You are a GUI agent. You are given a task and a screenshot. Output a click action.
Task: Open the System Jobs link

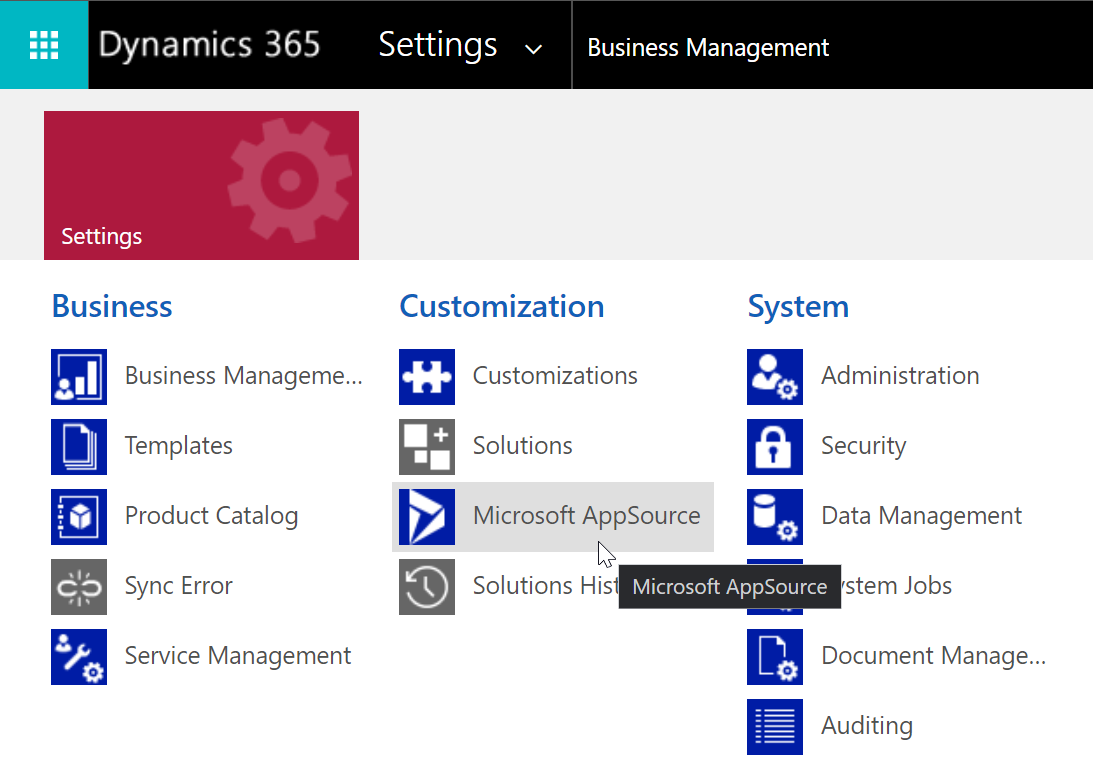[896, 586]
